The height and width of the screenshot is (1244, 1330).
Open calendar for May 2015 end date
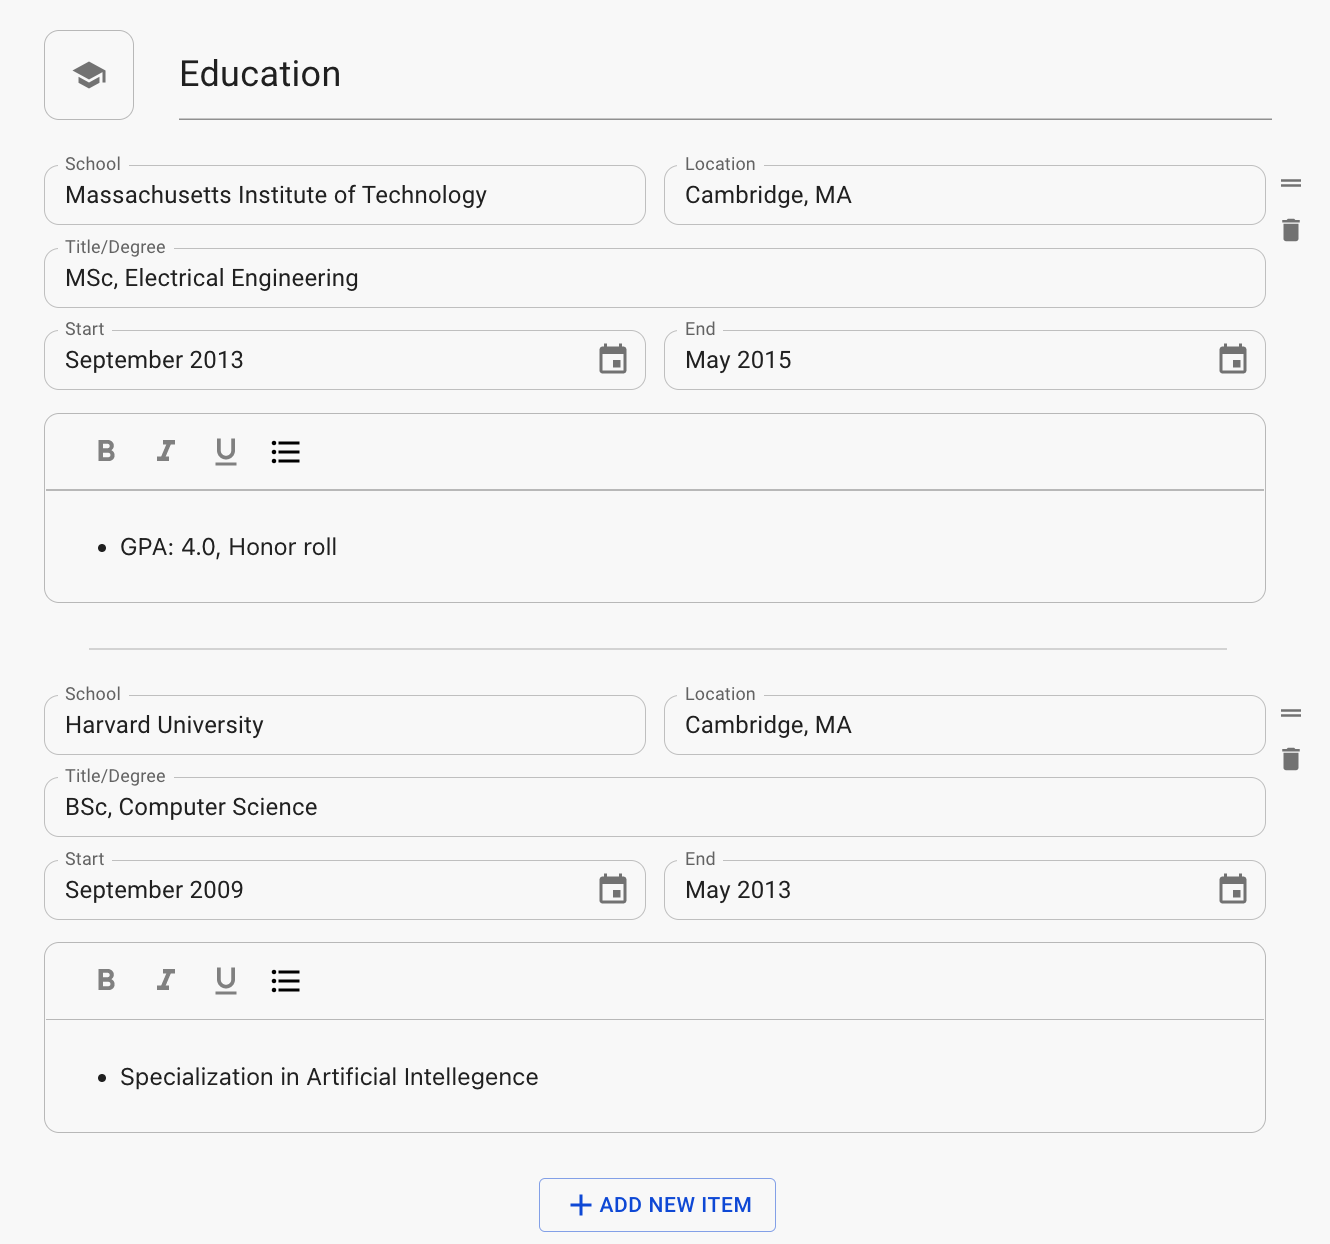pos(1233,359)
